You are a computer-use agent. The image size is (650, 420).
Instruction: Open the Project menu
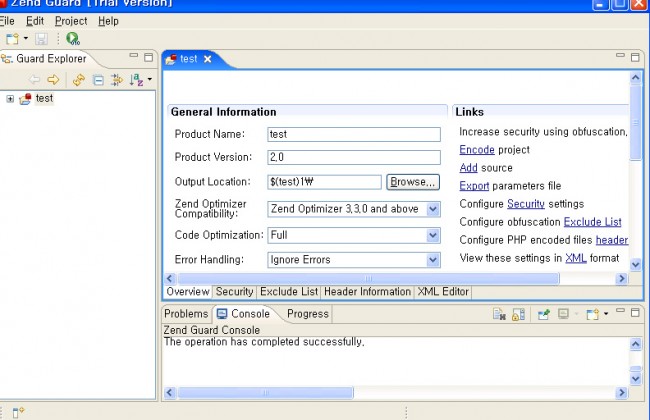pos(71,20)
